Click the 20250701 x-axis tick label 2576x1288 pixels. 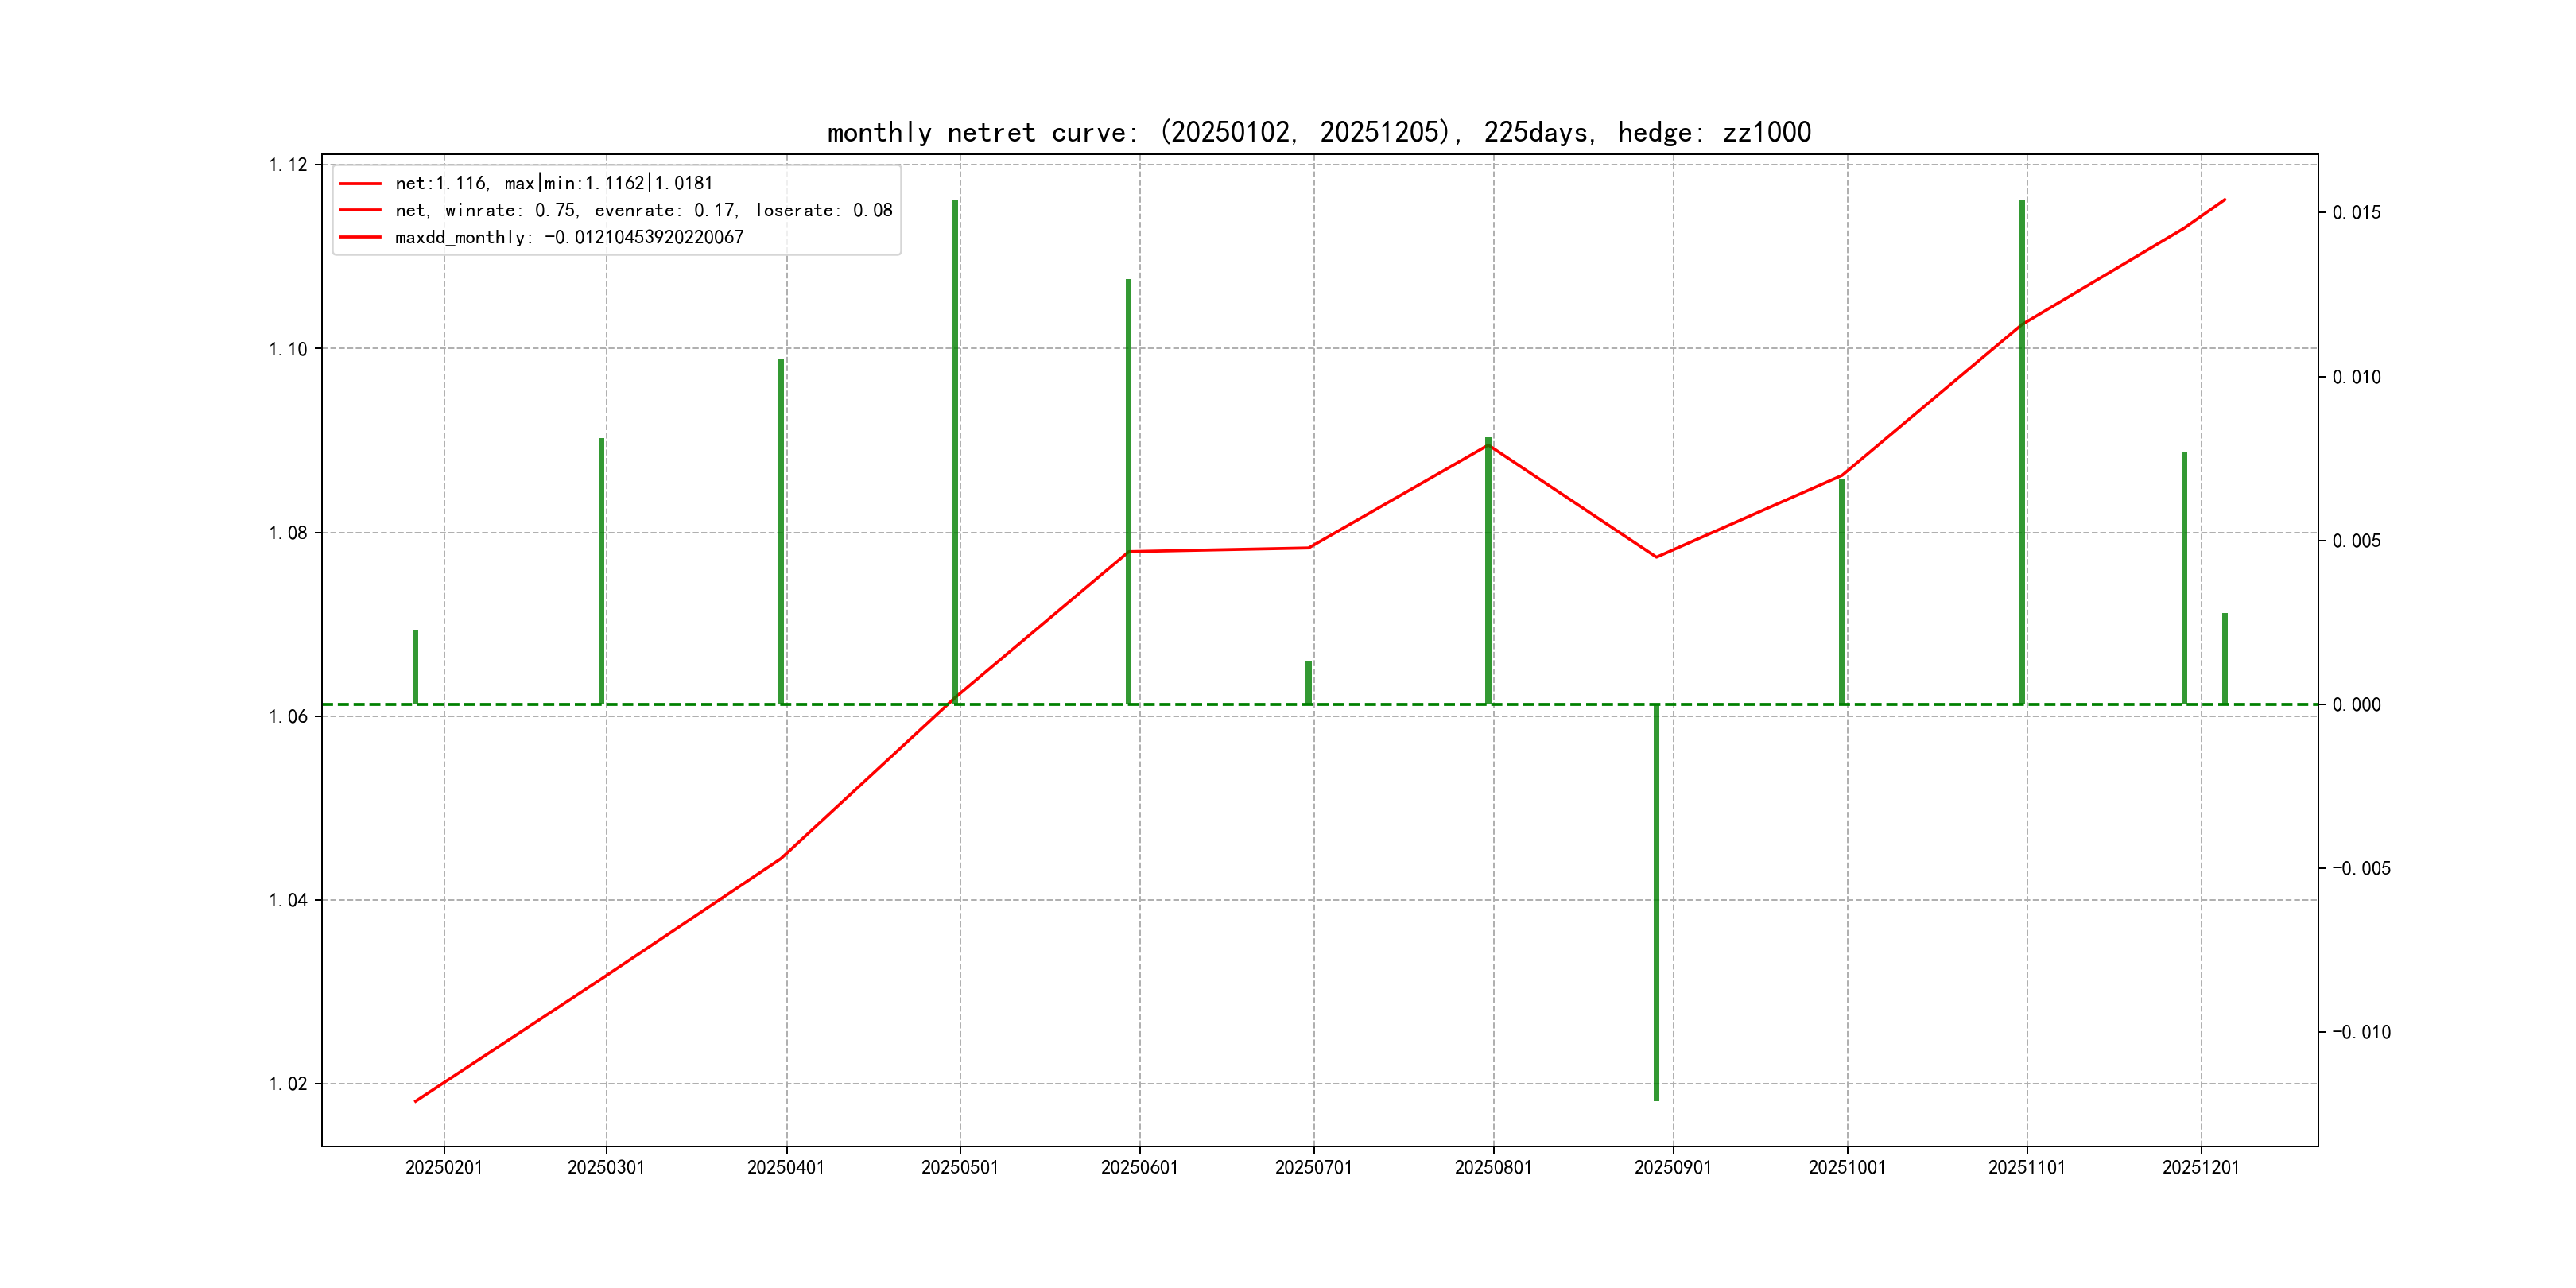coord(1313,1167)
